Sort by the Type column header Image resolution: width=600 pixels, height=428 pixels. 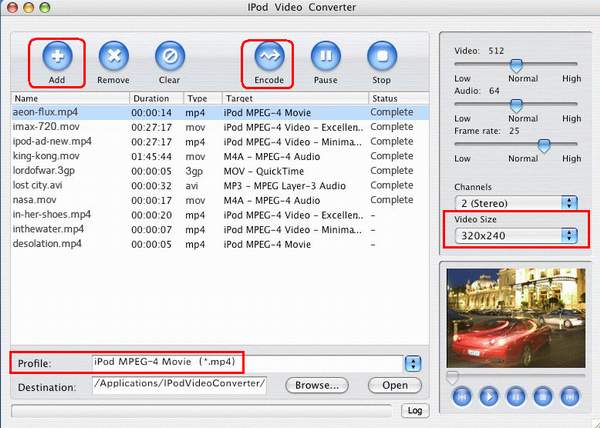(203, 98)
